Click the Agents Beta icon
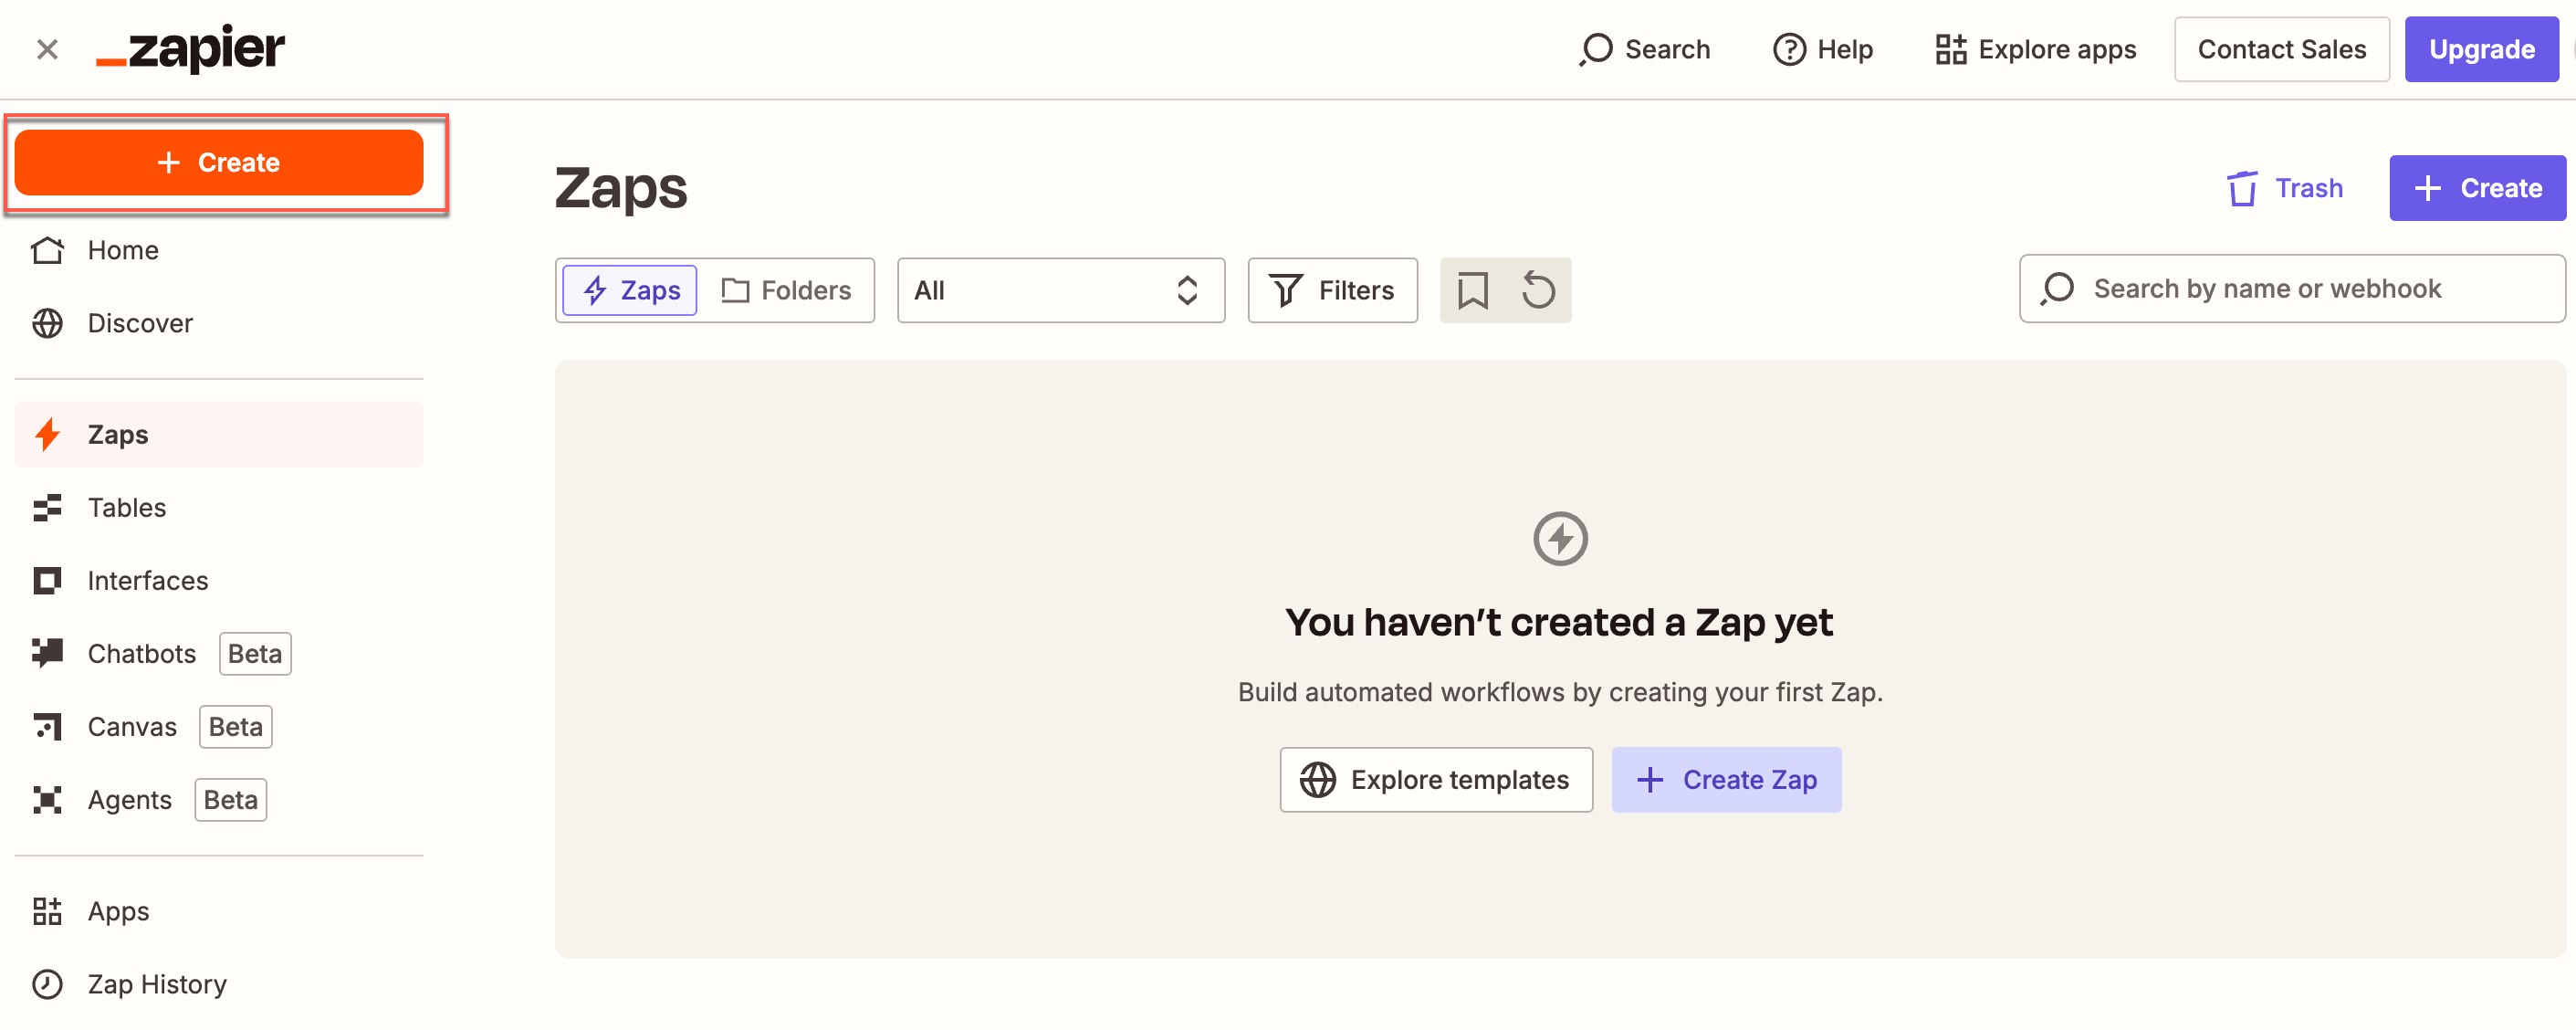Screen dimensions: 2576x1030 [x=49, y=800]
